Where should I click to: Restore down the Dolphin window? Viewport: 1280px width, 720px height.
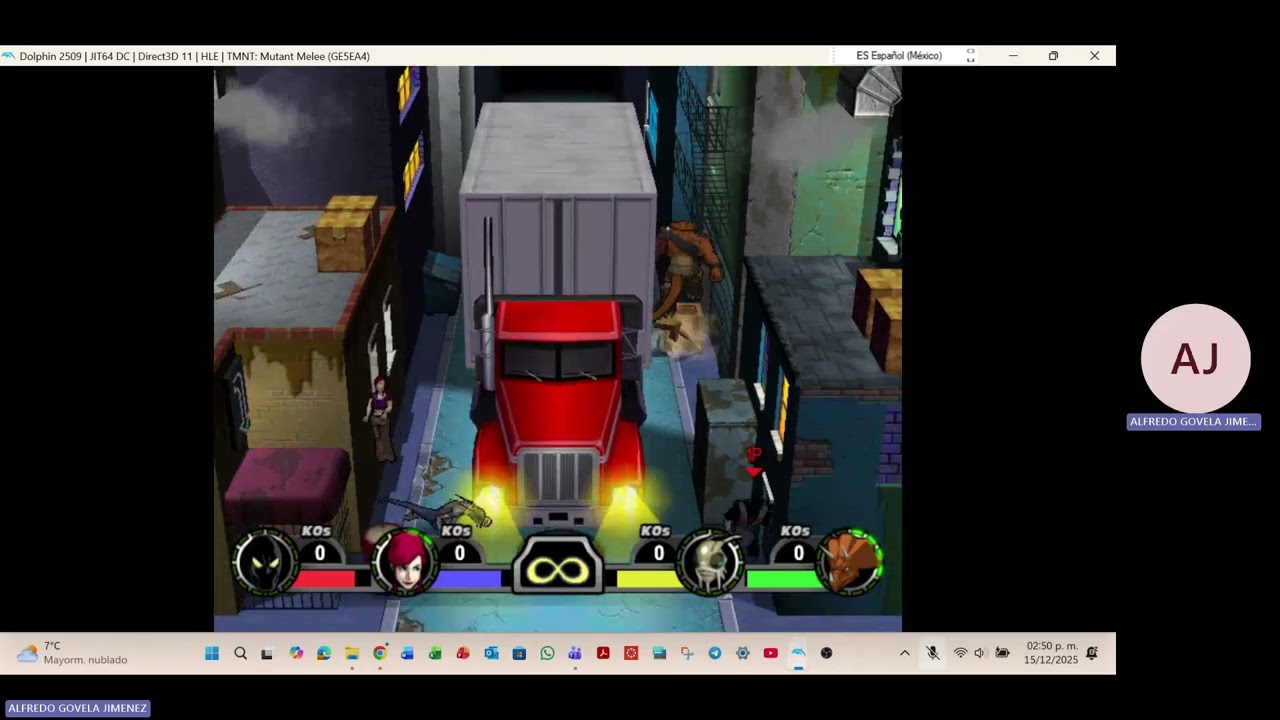(1053, 56)
